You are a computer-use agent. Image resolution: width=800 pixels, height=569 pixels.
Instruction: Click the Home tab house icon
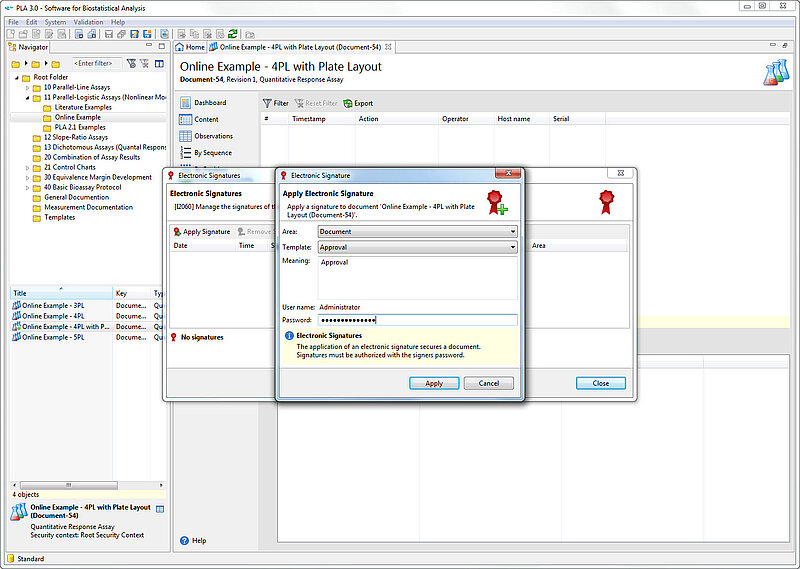tap(180, 47)
